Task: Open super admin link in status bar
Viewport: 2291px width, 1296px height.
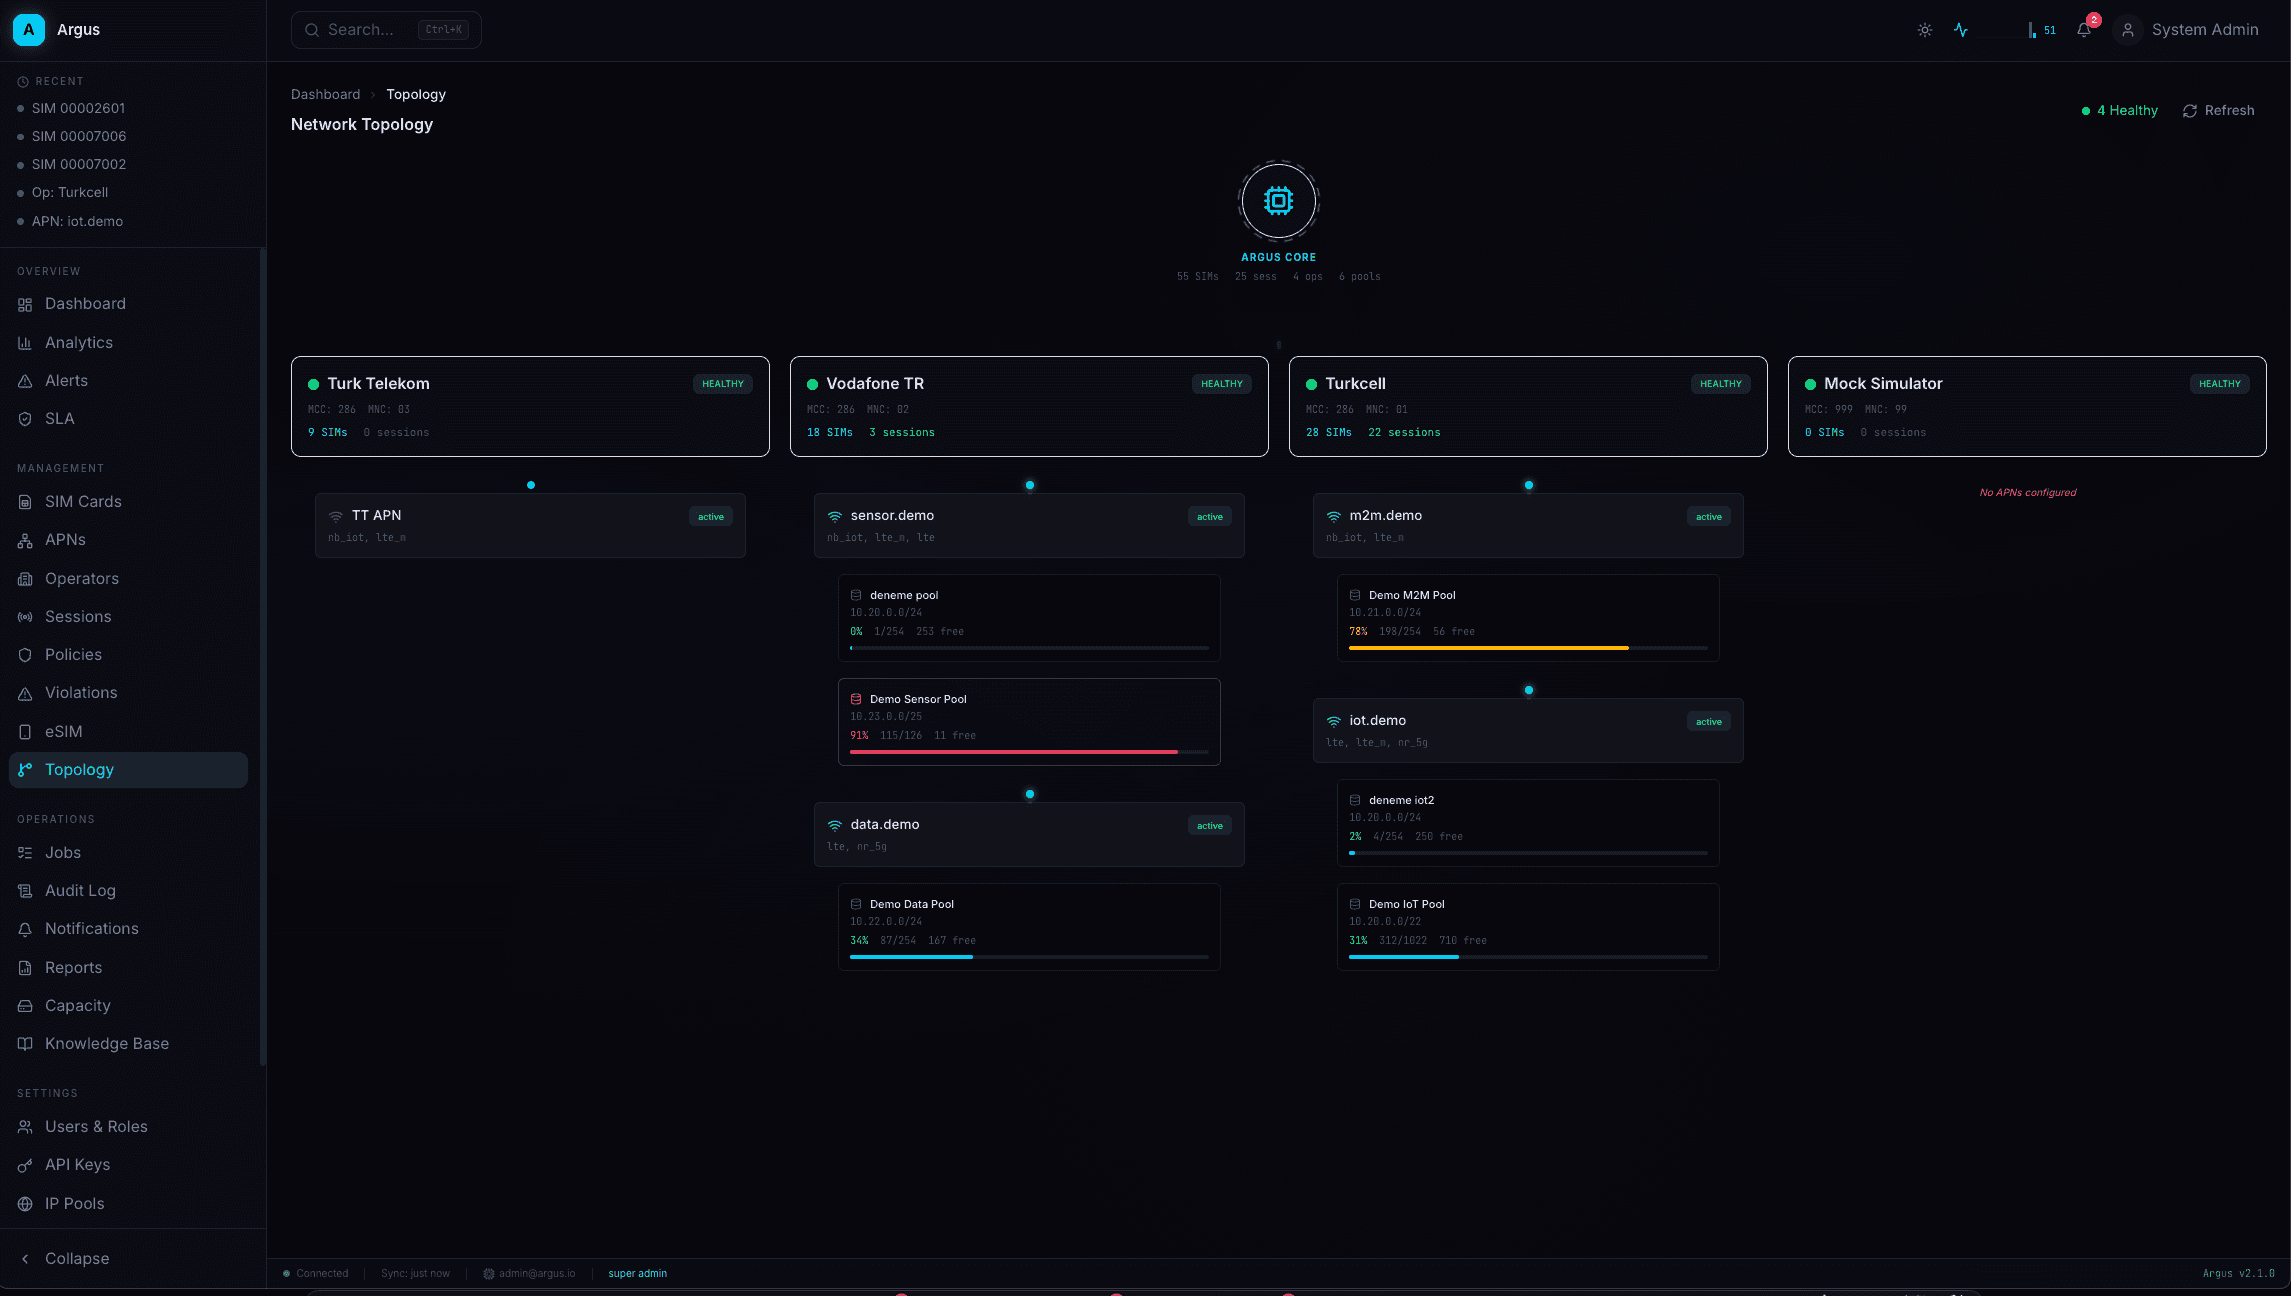Action: [x=637, y=1273]
